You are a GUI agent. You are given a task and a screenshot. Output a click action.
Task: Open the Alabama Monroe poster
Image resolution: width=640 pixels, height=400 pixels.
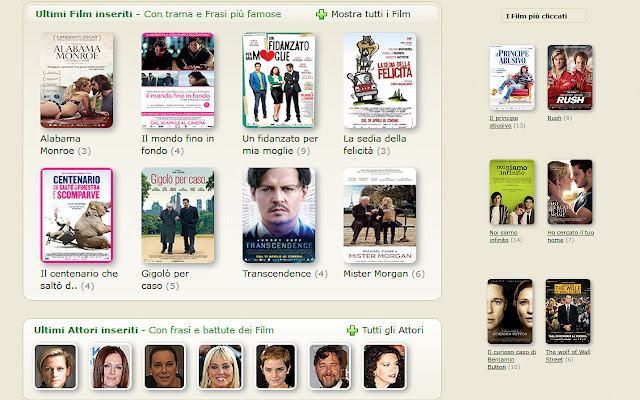(77, 80)
